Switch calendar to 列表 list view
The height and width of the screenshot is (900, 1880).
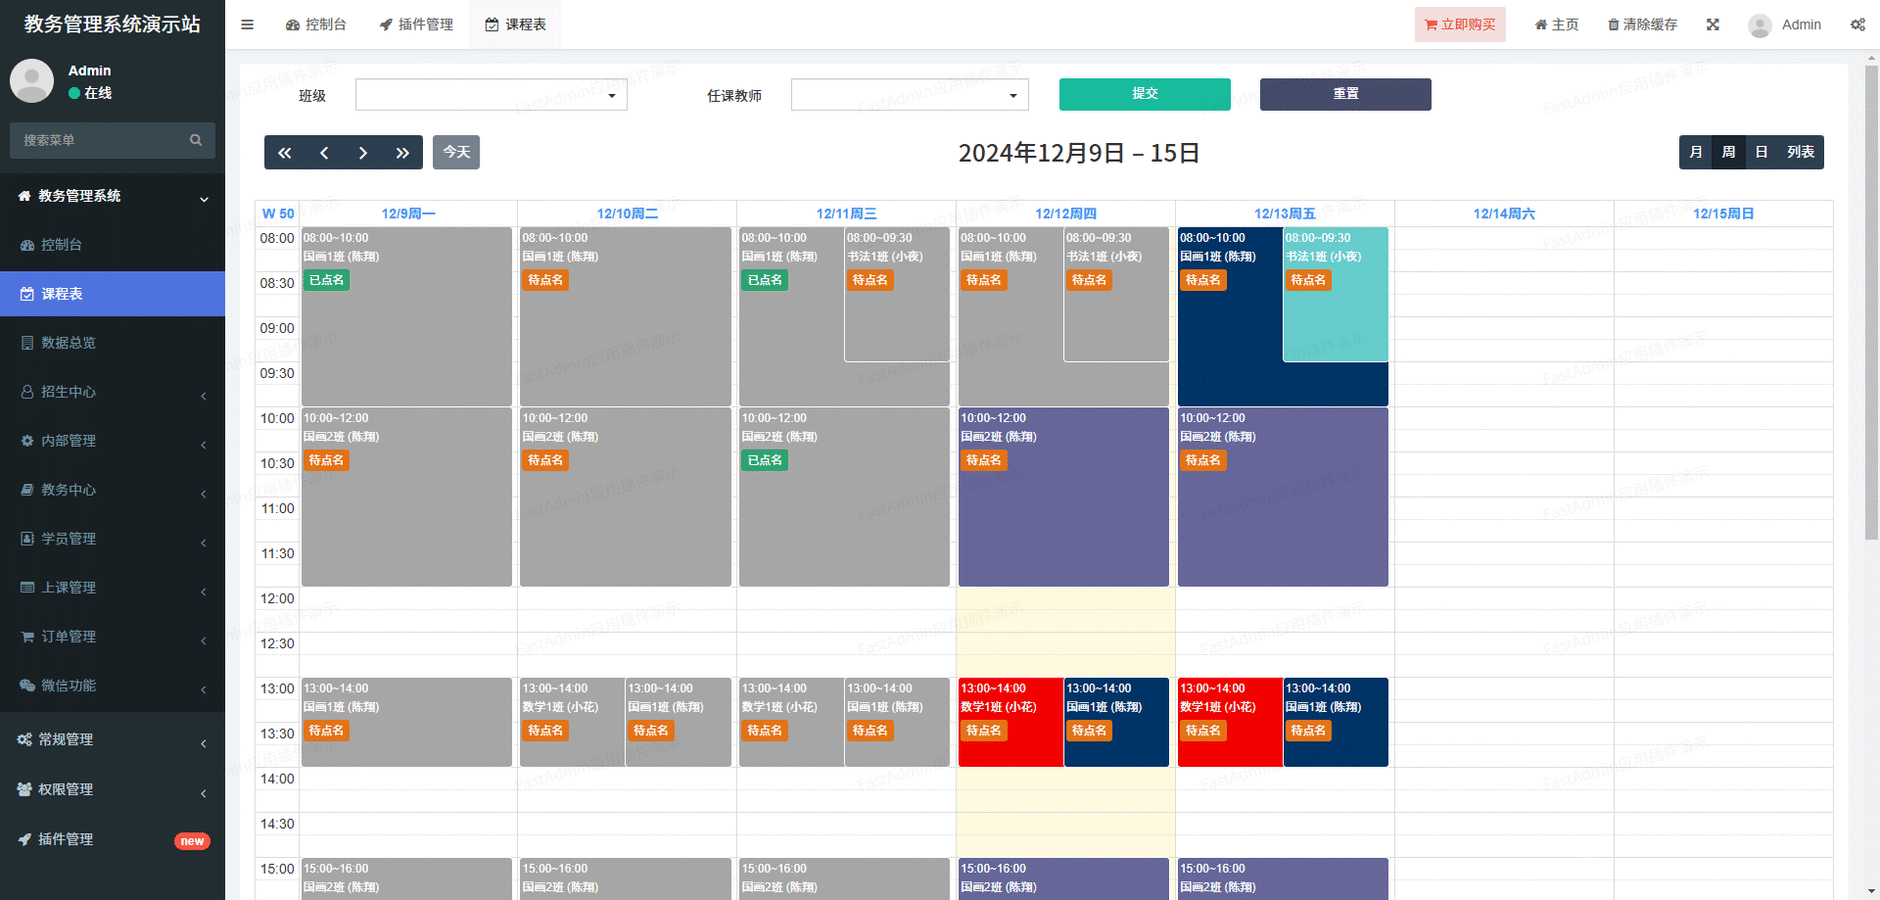point(1800,152)
